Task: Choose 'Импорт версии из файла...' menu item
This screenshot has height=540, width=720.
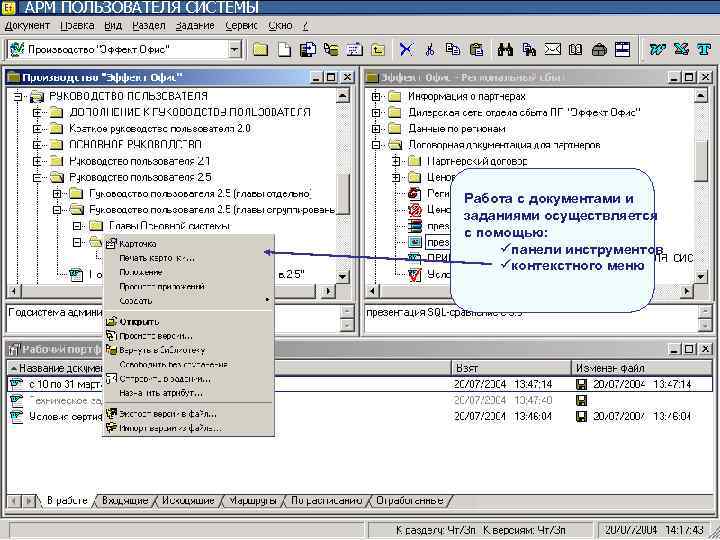Action: coord(189,428)
